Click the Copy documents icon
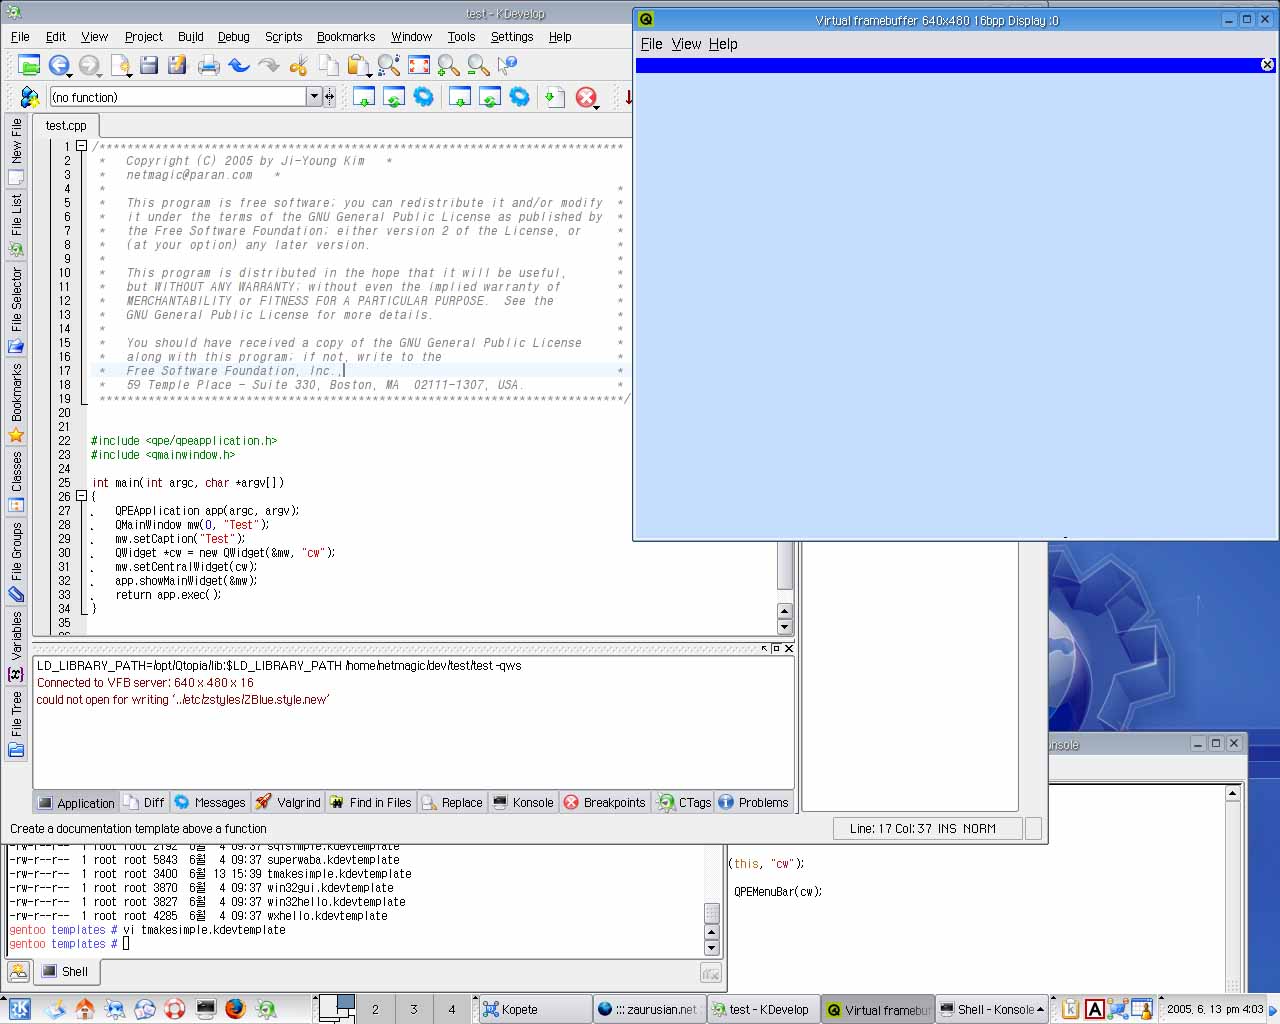The width and height of the screenshot is (1280, 1024). 328,65
